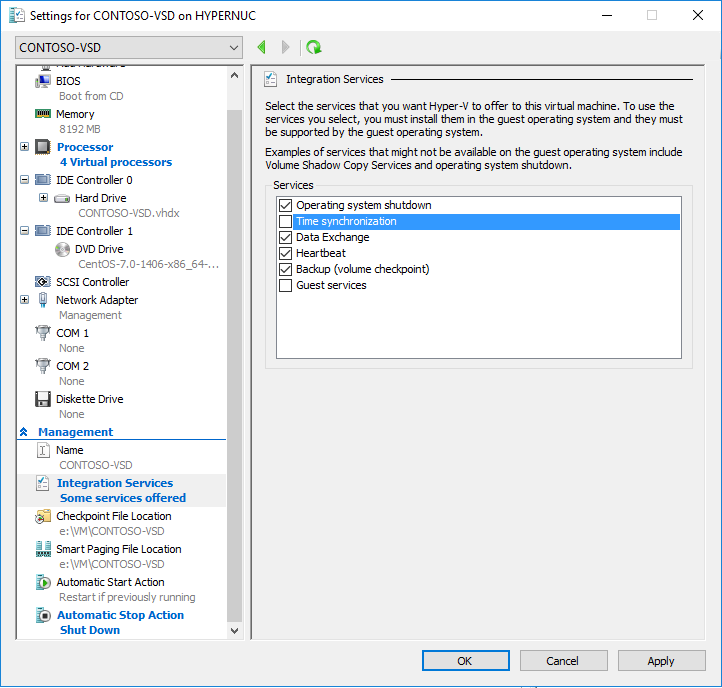The image size is (722, 688).
Task: Select the Heartbeat service row
Action: pos(320,254)
